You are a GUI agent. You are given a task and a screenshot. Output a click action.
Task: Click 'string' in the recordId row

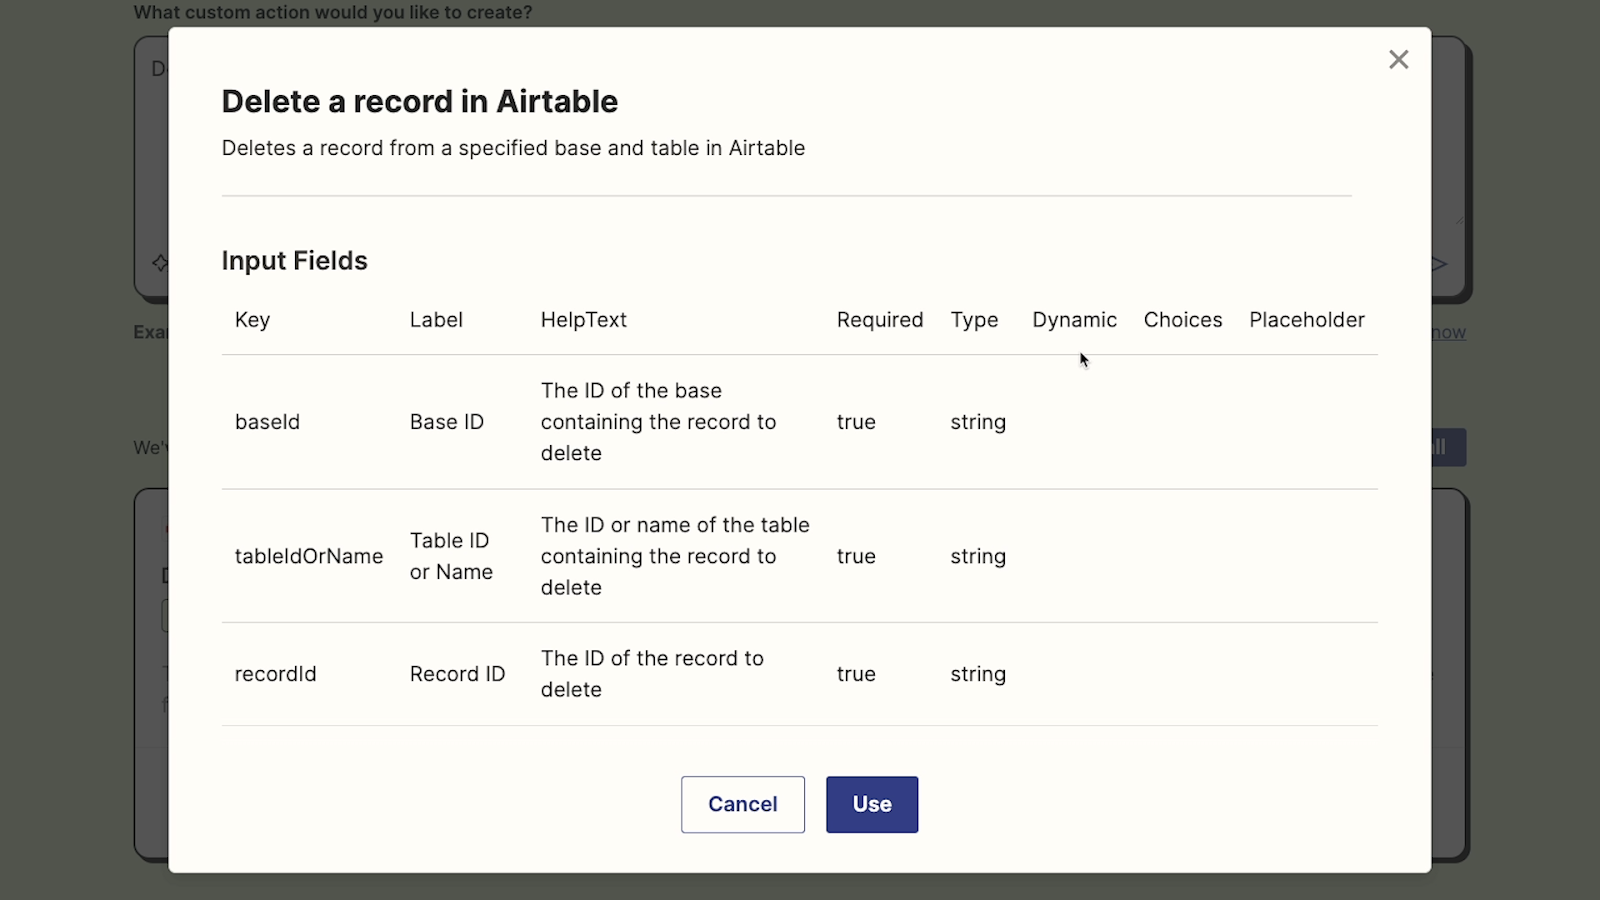pos(978,674)
